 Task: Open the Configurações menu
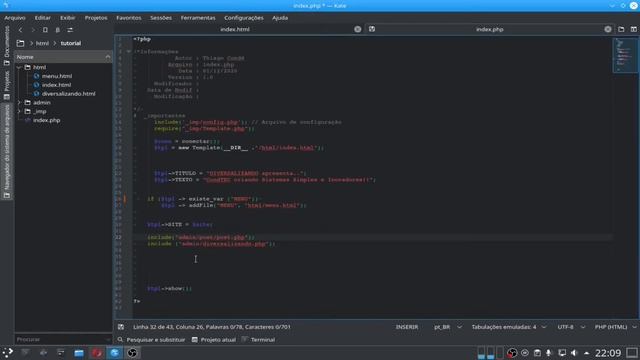[x=244, y=18]
